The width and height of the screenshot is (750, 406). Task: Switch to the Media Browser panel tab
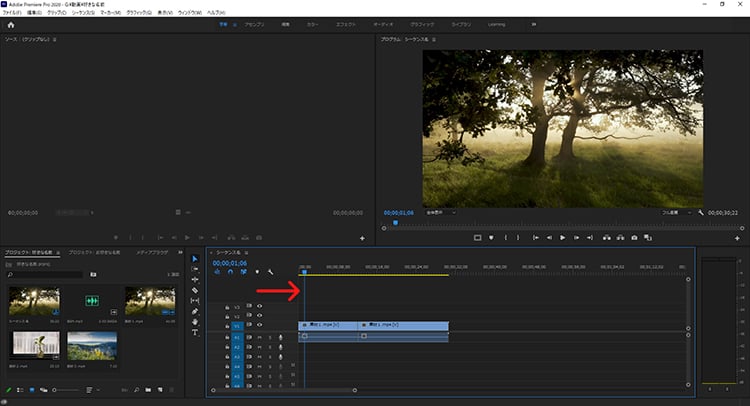pyautogui.click(x=152, y=252)
